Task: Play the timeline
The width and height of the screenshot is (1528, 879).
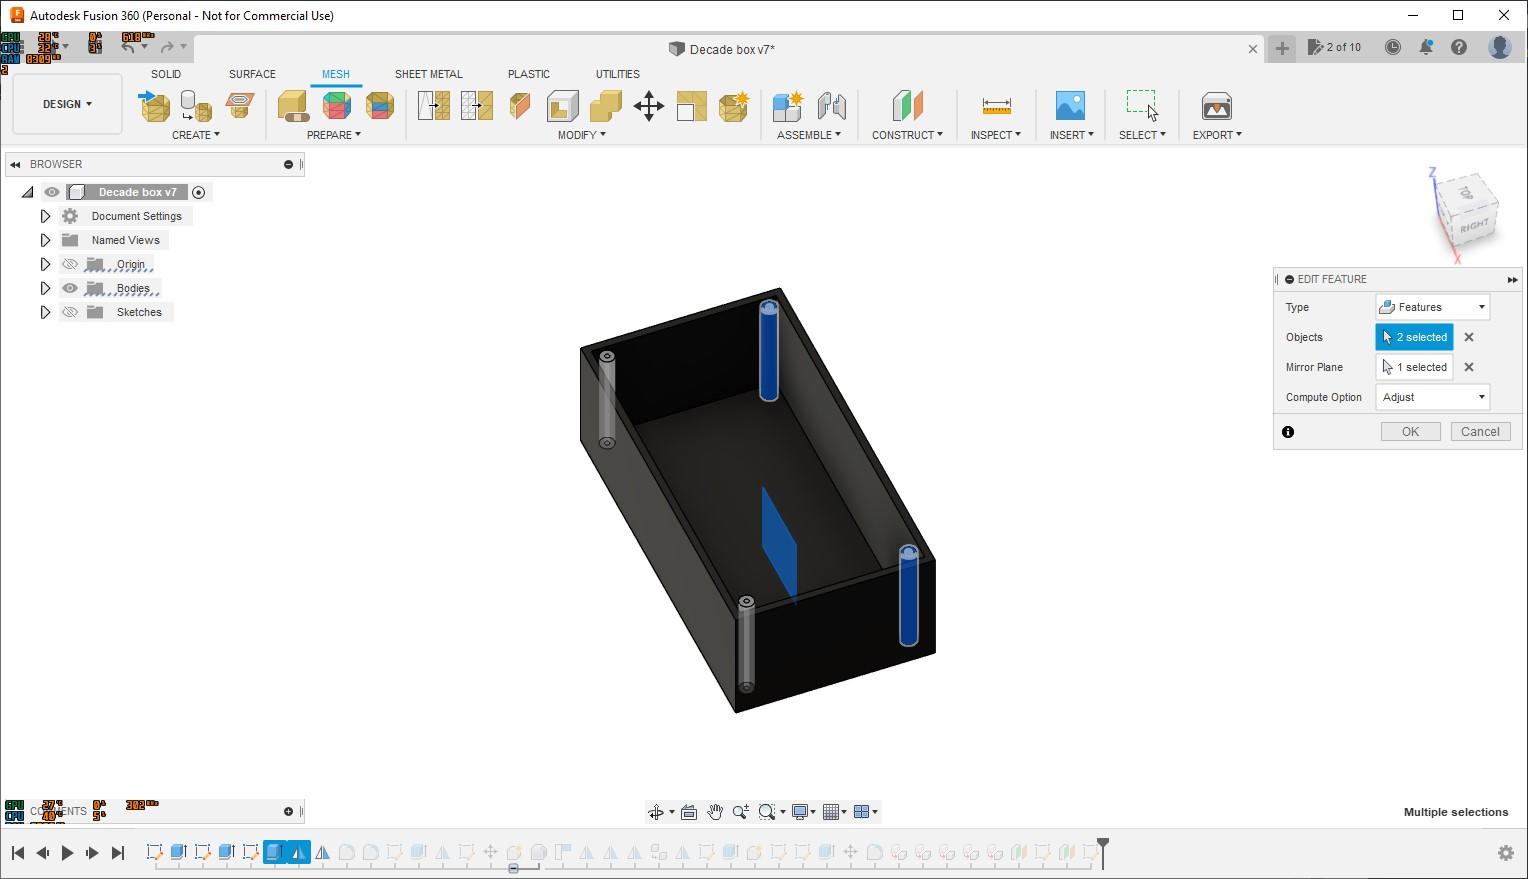Action: point(67,853)
